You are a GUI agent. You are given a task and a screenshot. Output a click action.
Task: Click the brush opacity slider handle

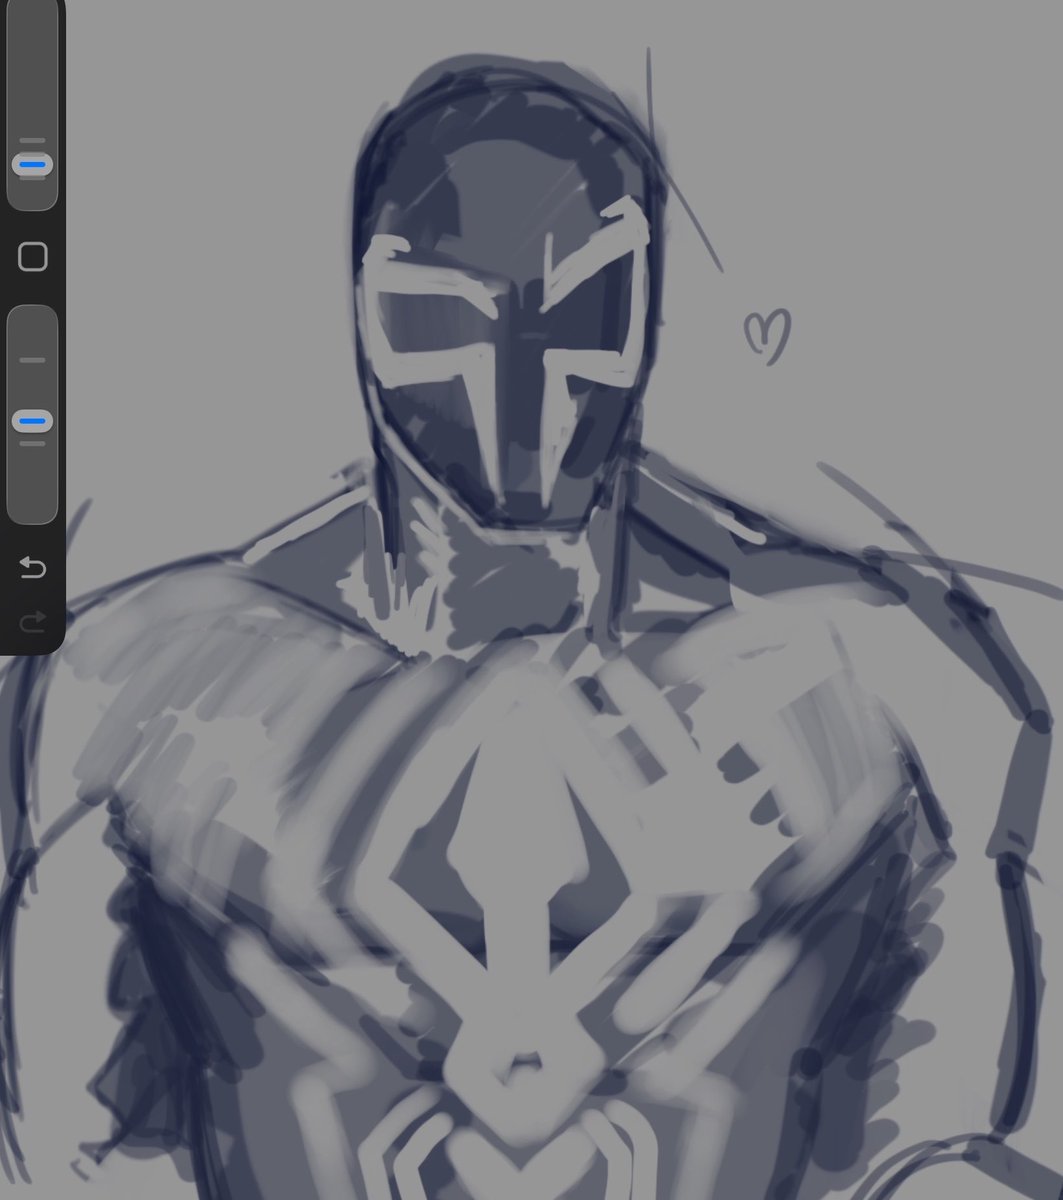click(x=32, y=422)
